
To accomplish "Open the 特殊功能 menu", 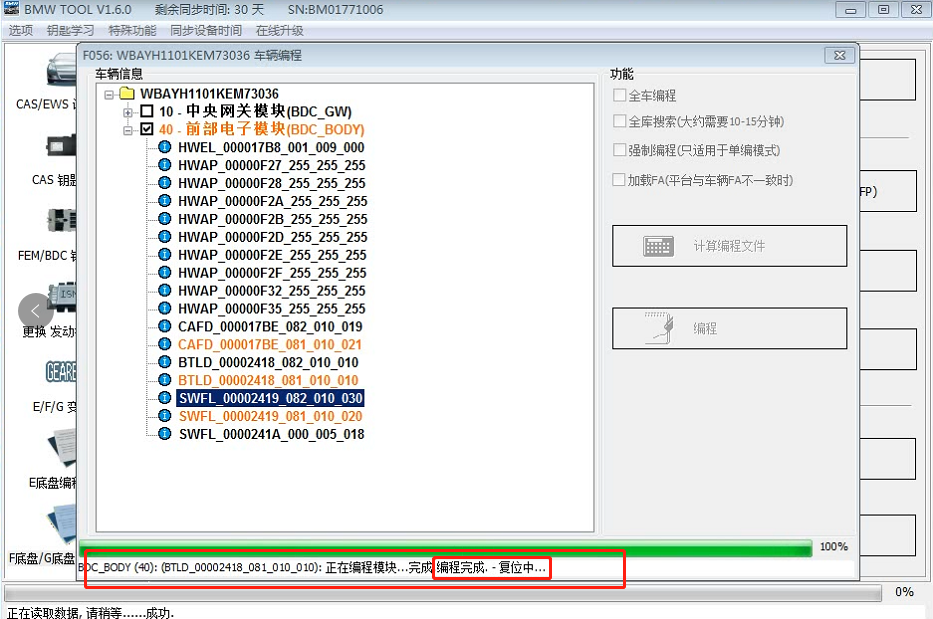I will 132,30.
